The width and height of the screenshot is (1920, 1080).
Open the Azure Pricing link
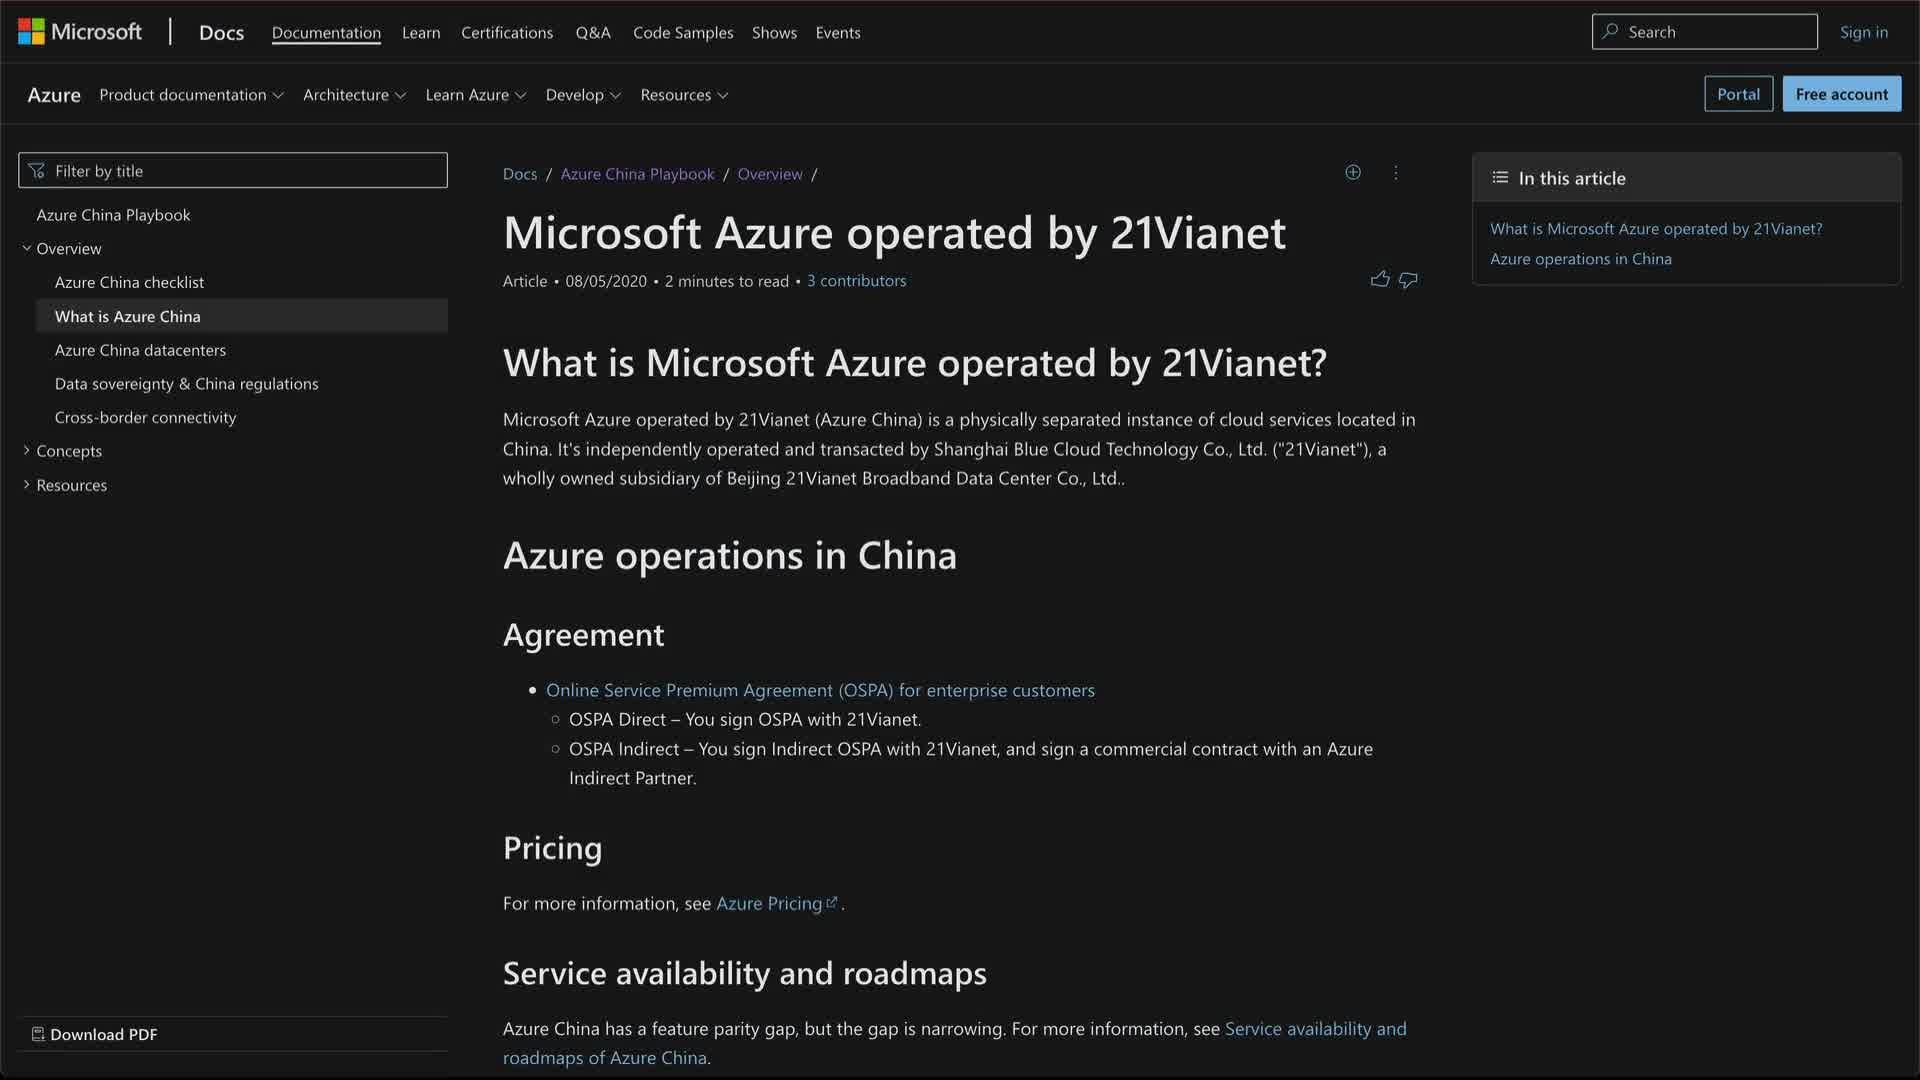(769, 904)
